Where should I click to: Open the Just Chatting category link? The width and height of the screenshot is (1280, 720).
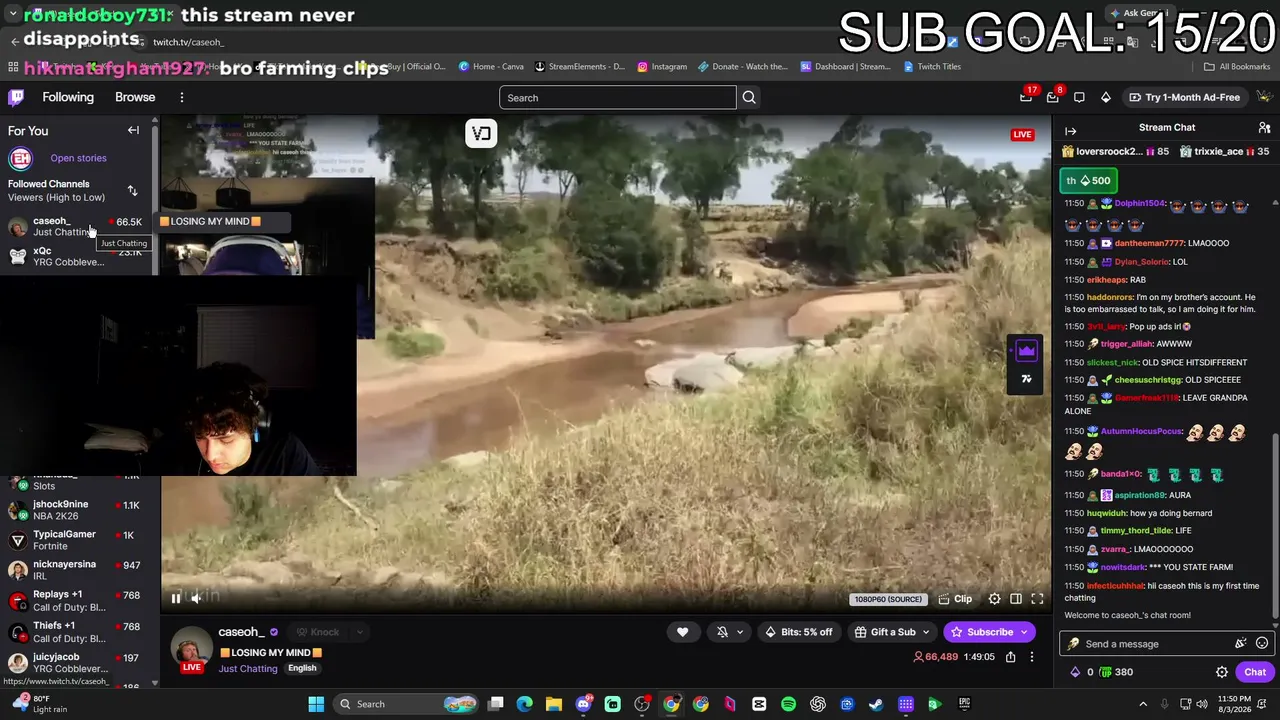[248, 668]
